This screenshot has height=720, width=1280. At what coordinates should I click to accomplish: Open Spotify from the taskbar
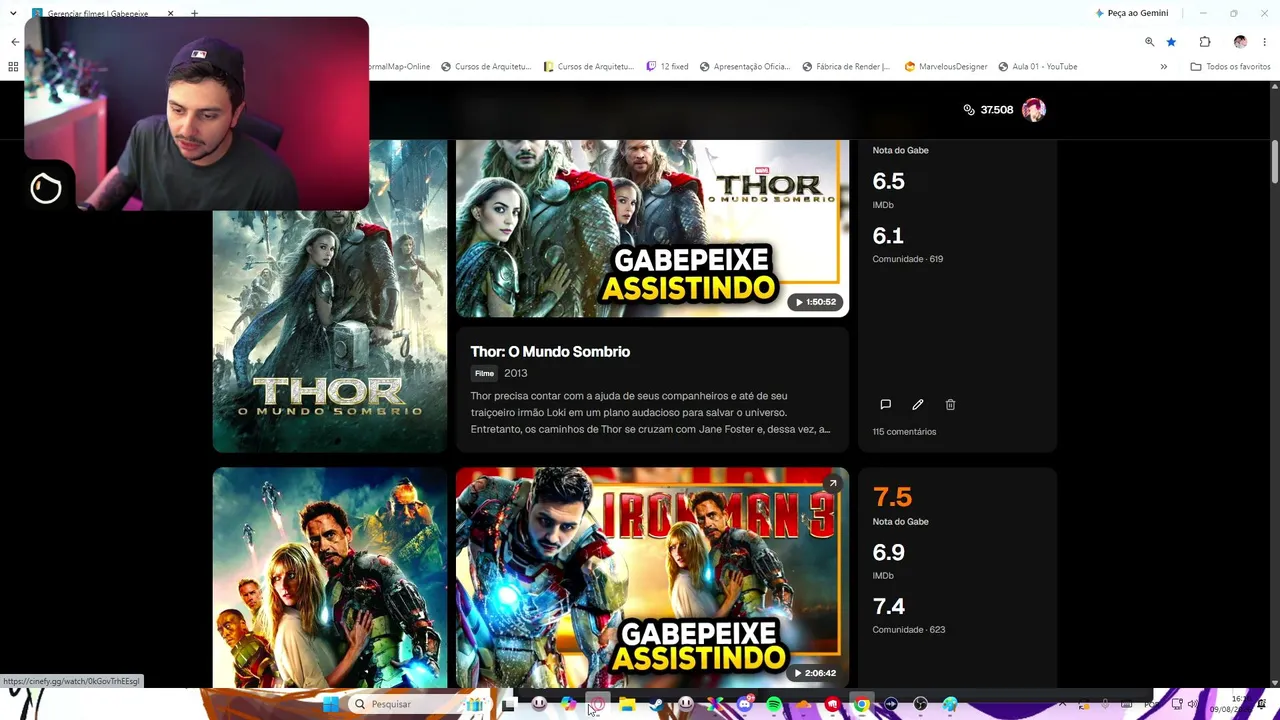point(774,704)
